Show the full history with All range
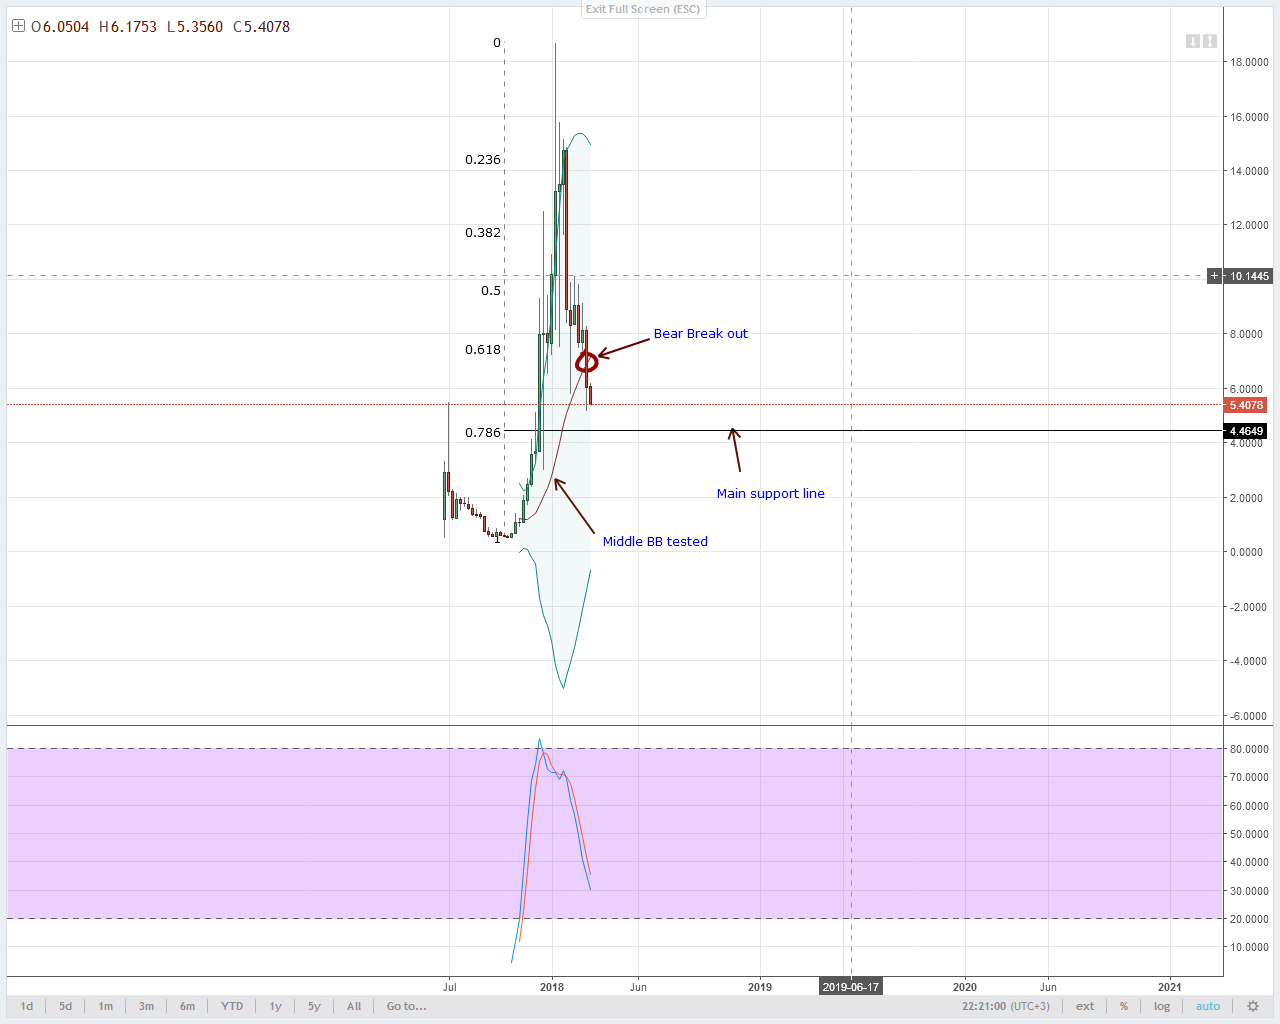 [x=354, y=1006]
